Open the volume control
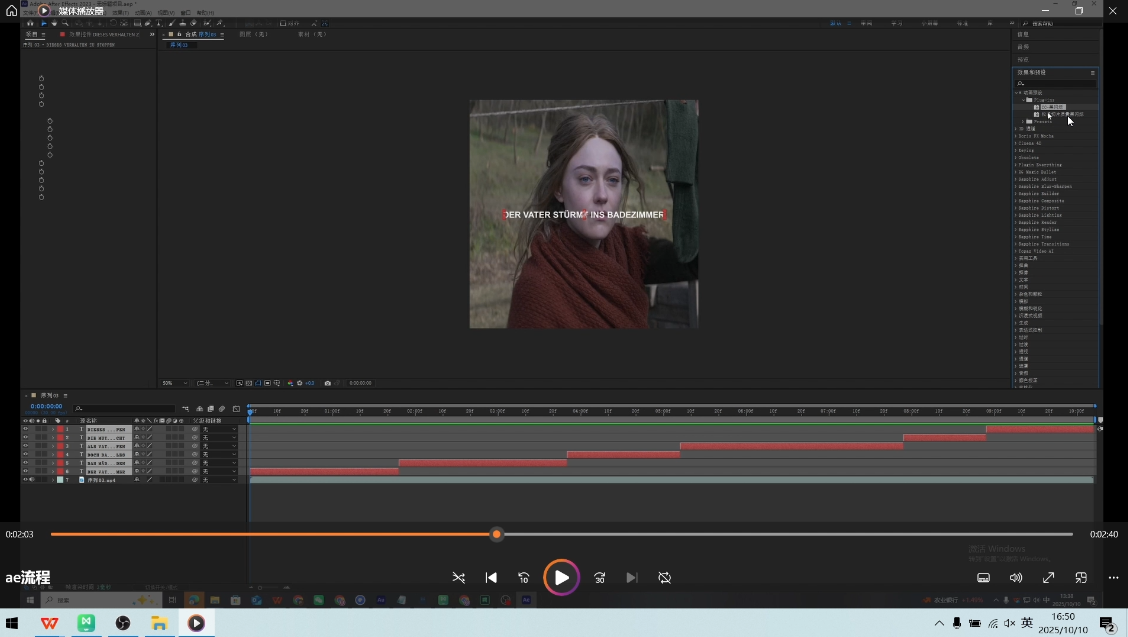1128x637 pixels. (x=1016, y=578)
